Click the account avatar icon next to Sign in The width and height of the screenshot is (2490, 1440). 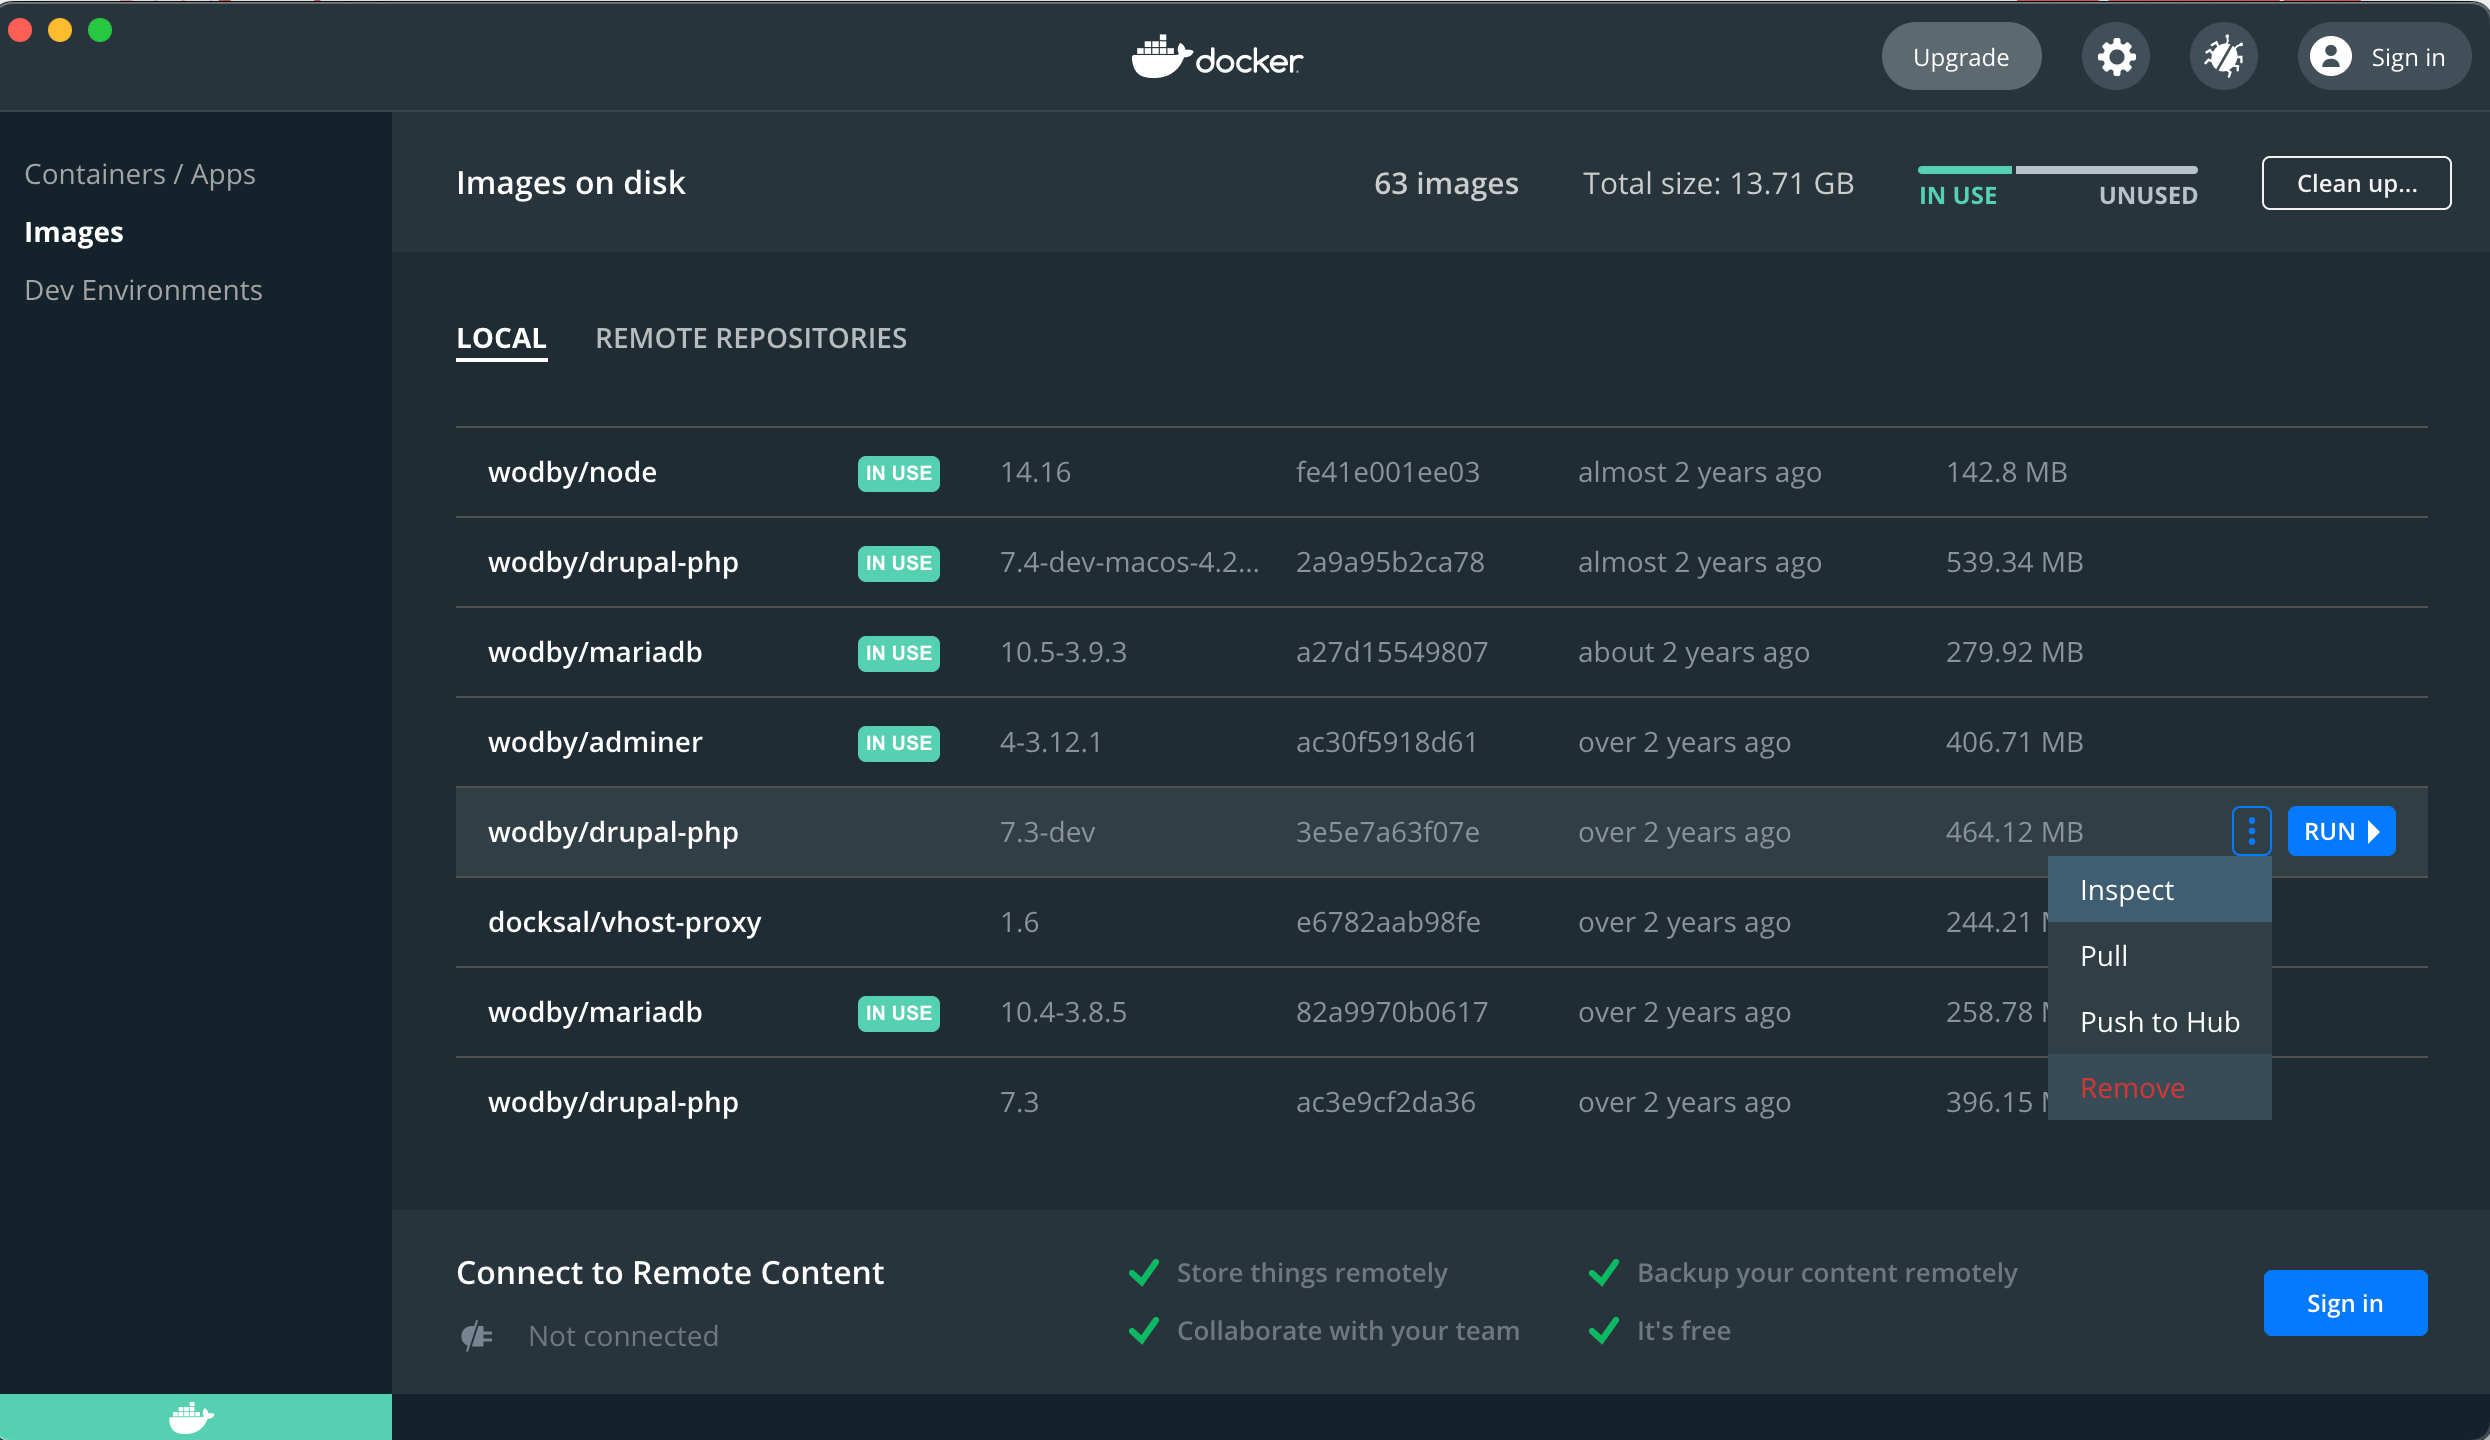tap(2330, 57)
